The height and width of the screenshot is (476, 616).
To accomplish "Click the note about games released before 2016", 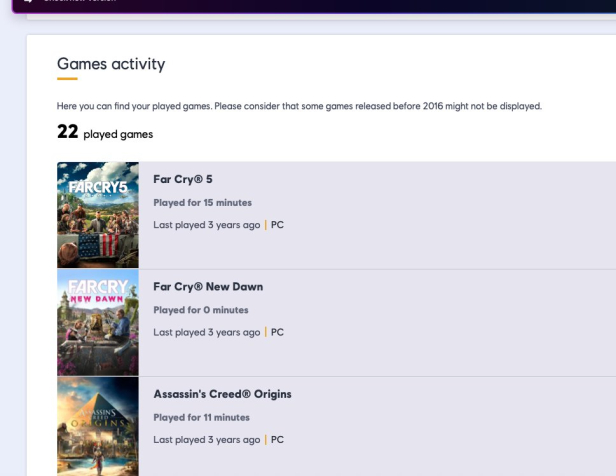I will [x=299, y=106].
